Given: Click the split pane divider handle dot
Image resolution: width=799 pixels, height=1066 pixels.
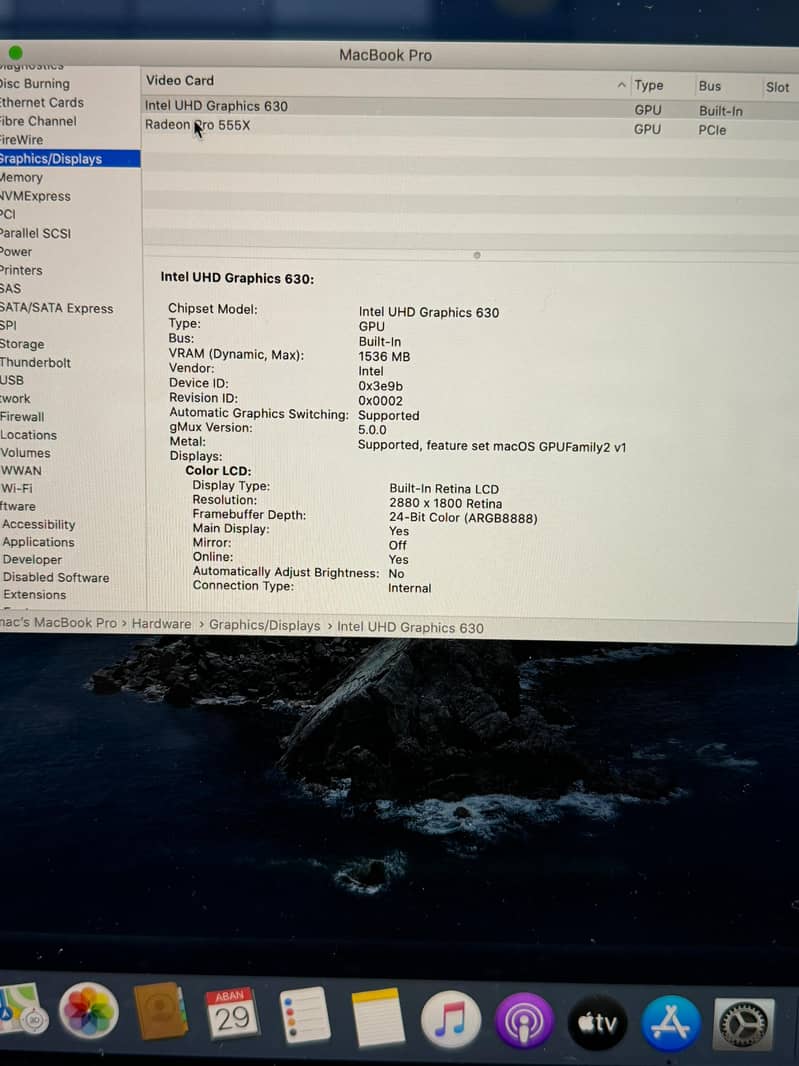Looking at the screenshot, I should 477,255.
